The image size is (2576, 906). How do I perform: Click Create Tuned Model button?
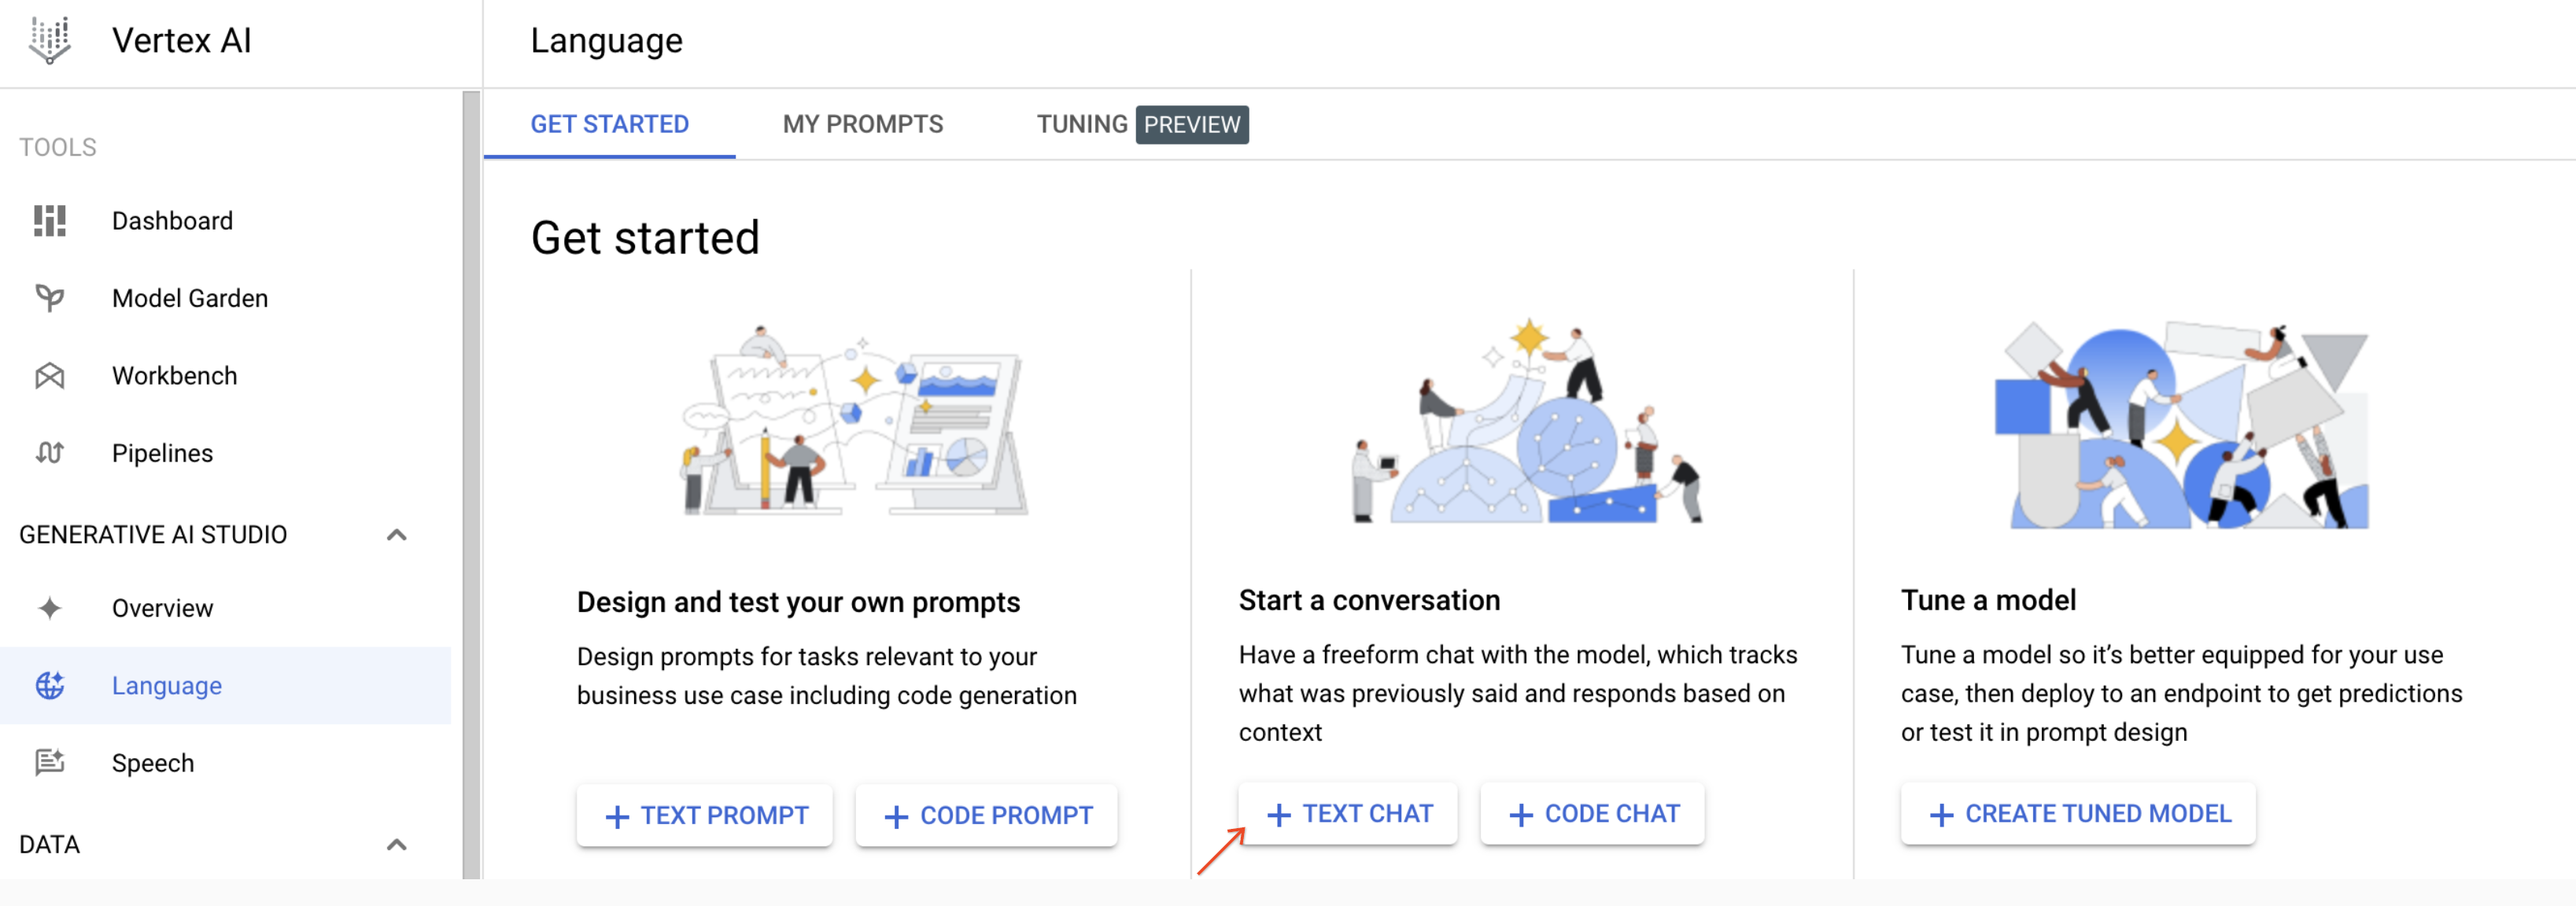pos(2078,814)
